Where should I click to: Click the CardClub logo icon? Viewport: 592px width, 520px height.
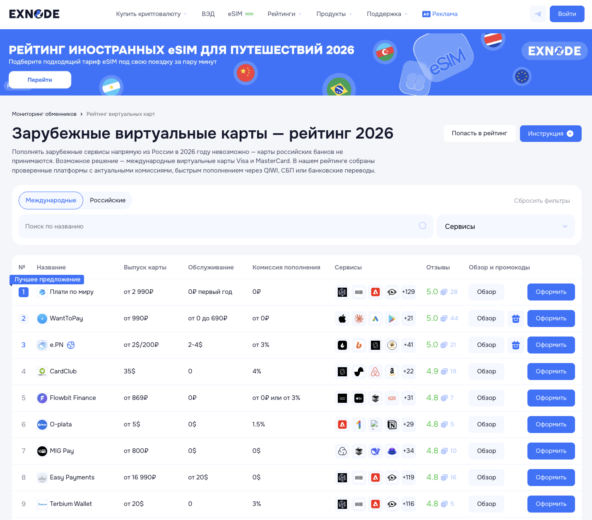tap(42, 372)
